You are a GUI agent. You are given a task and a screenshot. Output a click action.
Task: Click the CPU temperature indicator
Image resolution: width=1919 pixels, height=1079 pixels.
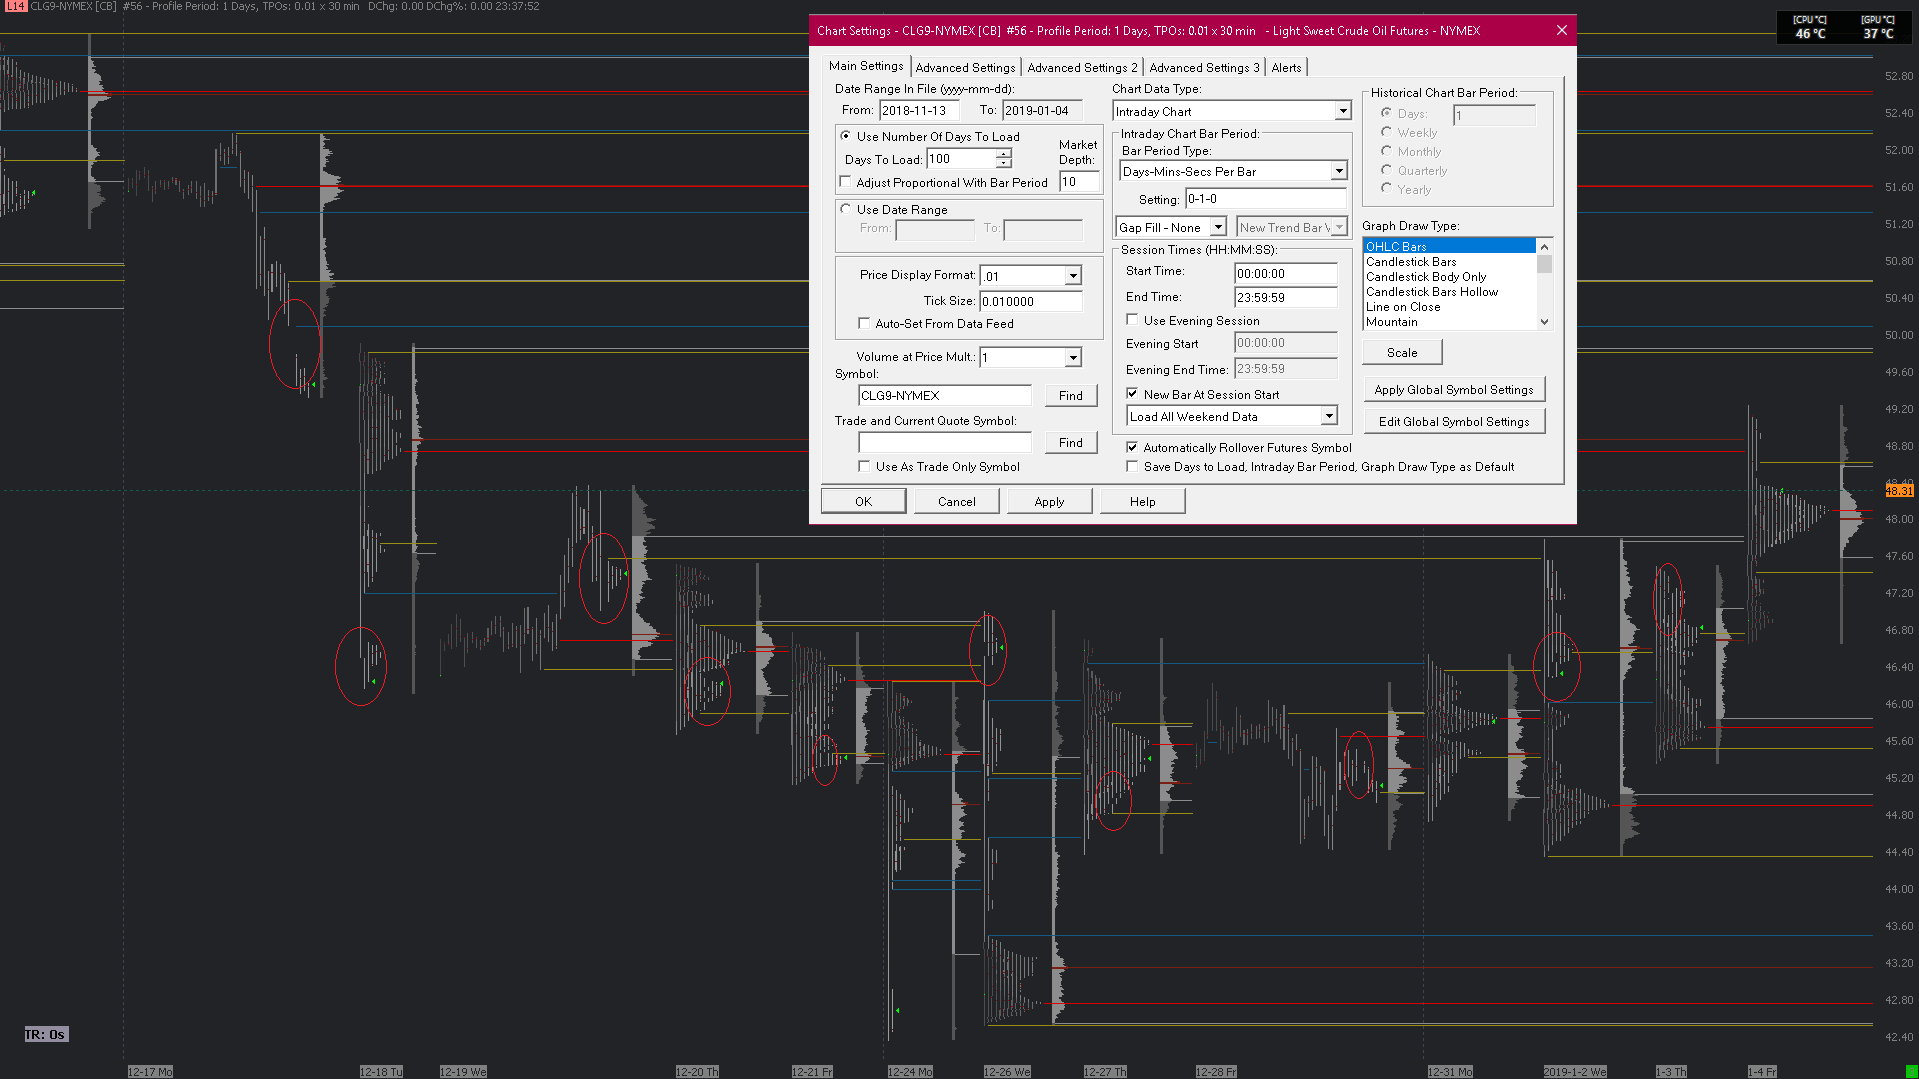1809,27
